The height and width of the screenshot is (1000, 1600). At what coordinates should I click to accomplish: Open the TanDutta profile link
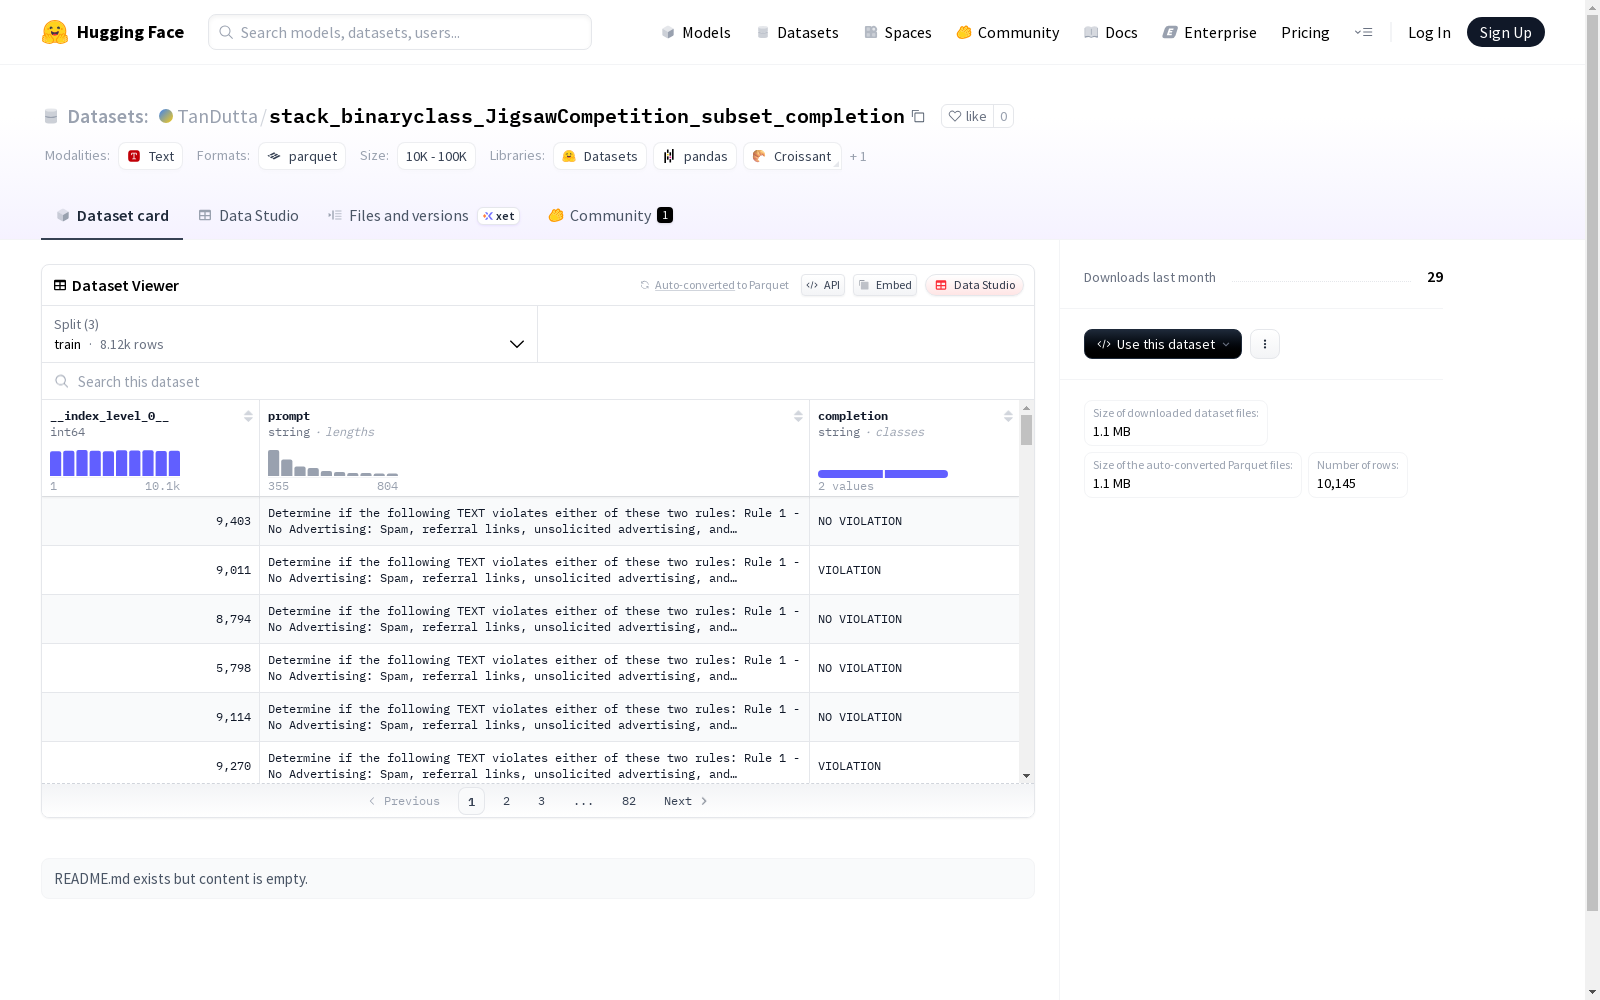pyautogui.click(x=217, y=116)
